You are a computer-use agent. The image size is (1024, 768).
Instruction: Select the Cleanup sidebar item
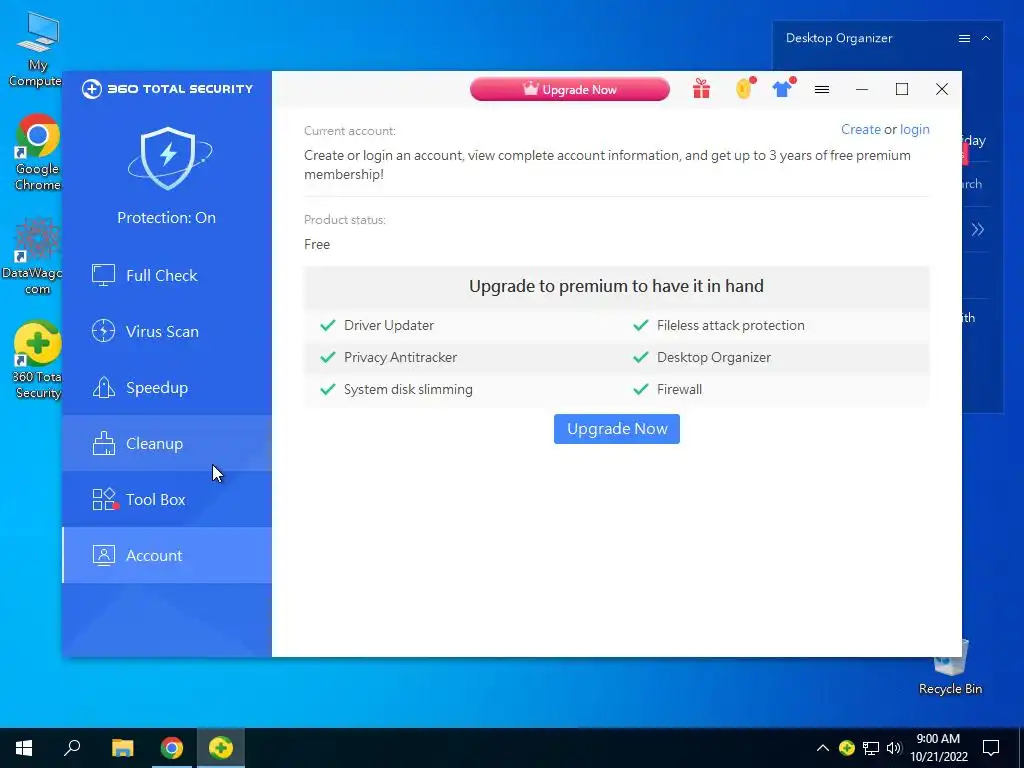[x=167, y=443]
